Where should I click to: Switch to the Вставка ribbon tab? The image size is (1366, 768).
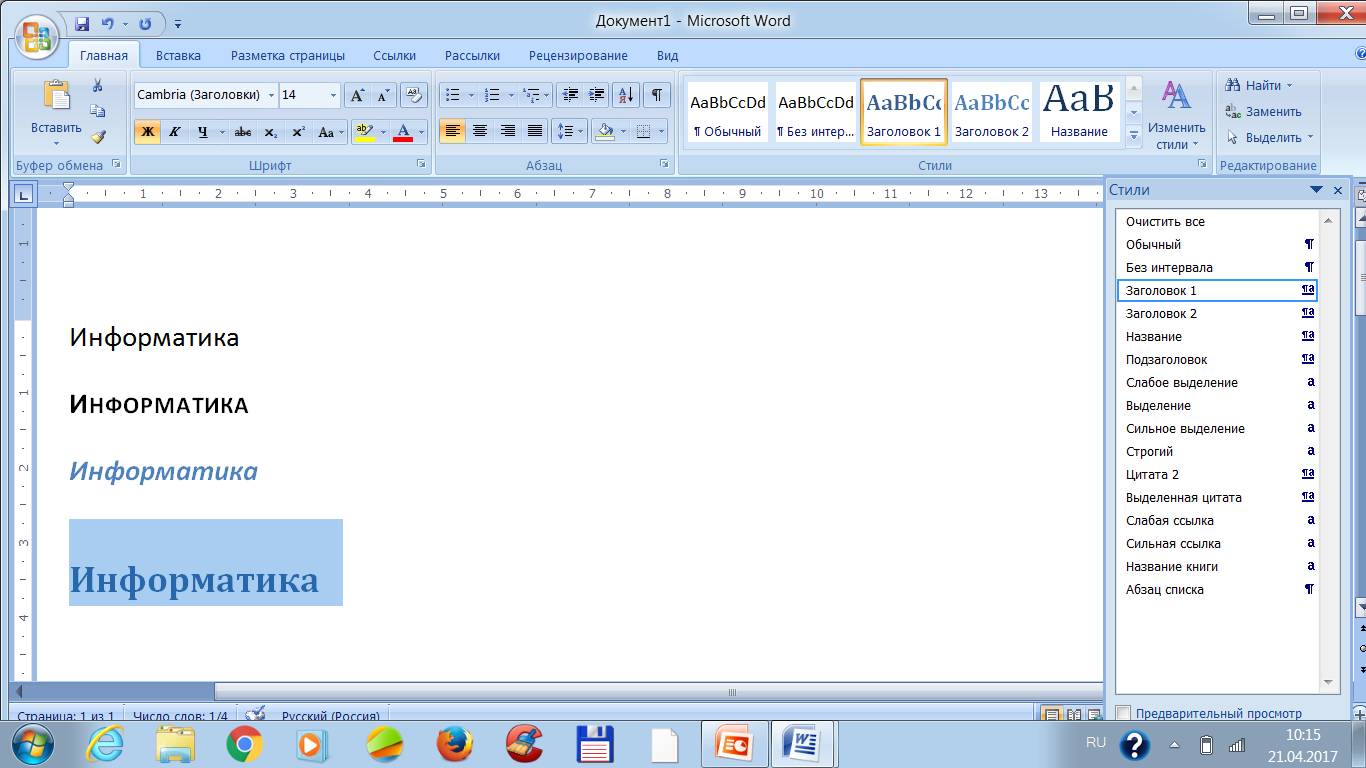pyautogui.click(x=178, y=55)
